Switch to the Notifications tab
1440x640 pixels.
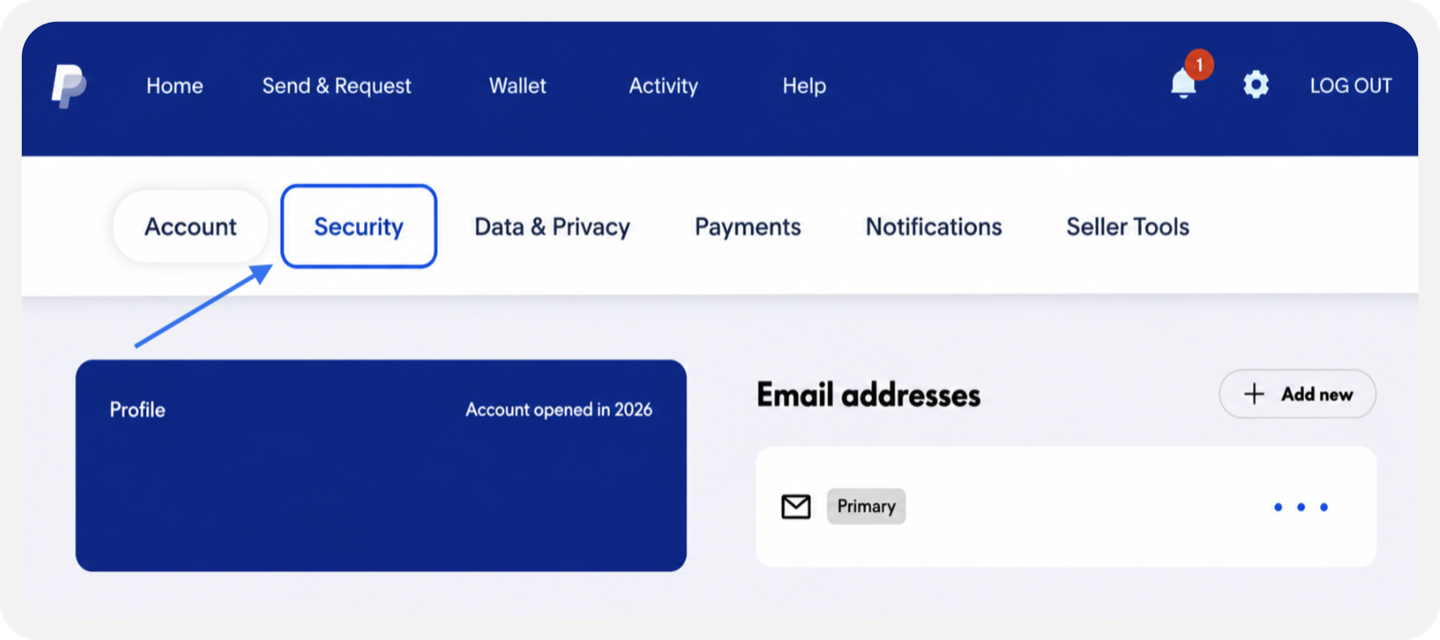(x=934, y=227)
